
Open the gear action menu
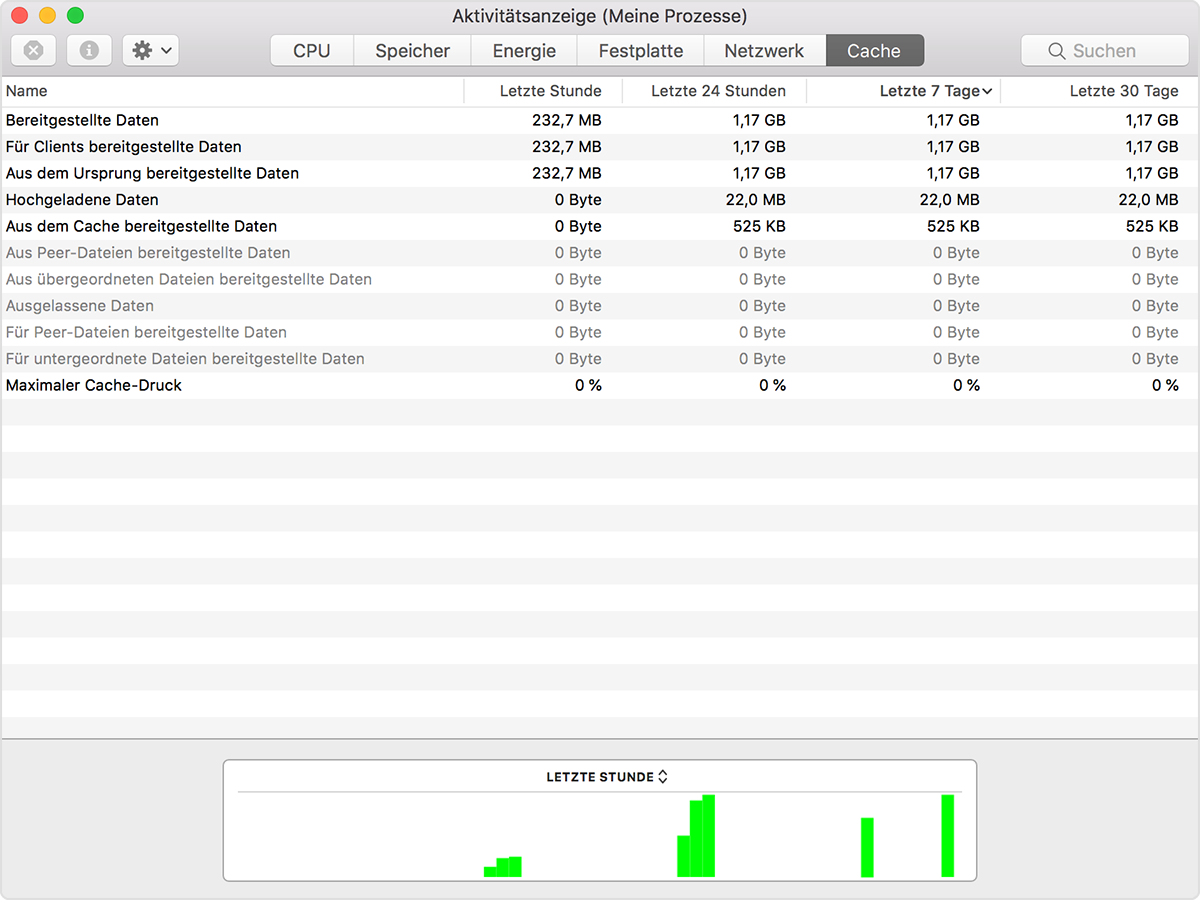151,50
